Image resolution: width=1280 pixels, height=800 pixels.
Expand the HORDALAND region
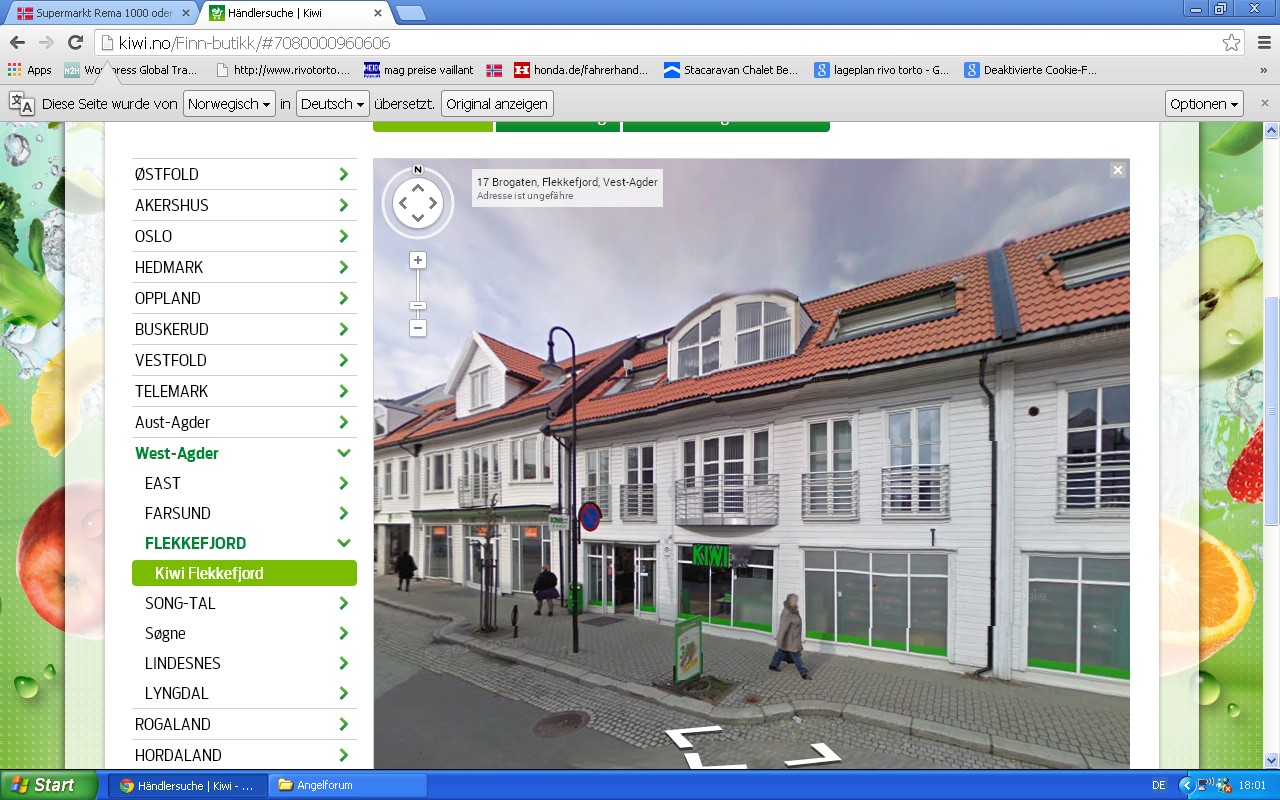pyautogui.click(x=244, y=755)
